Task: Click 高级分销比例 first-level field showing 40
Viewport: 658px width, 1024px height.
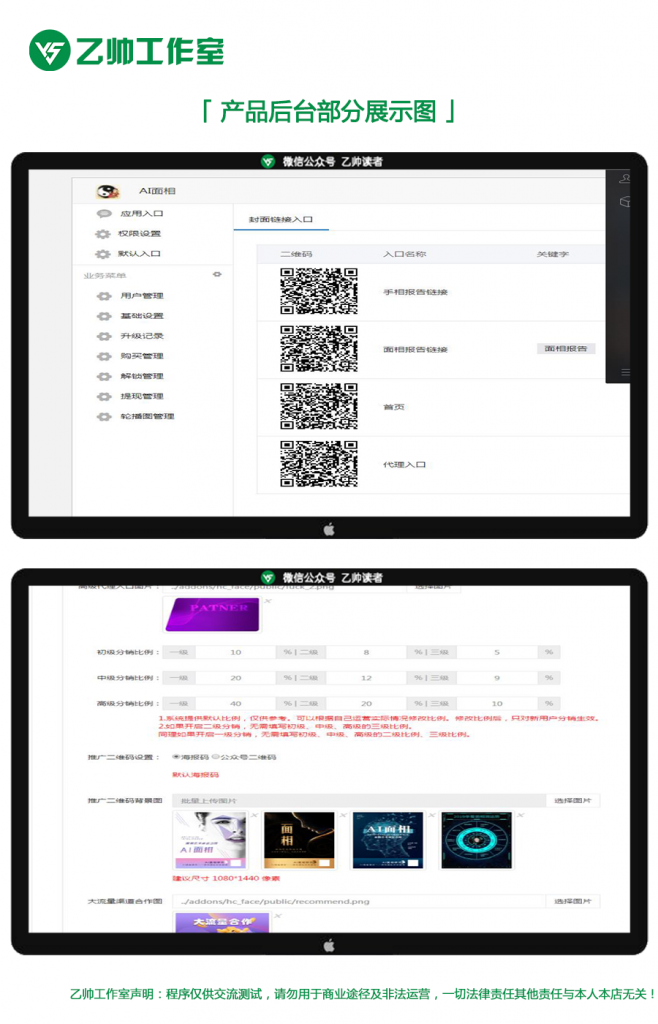Action: [x=236, y=703]
